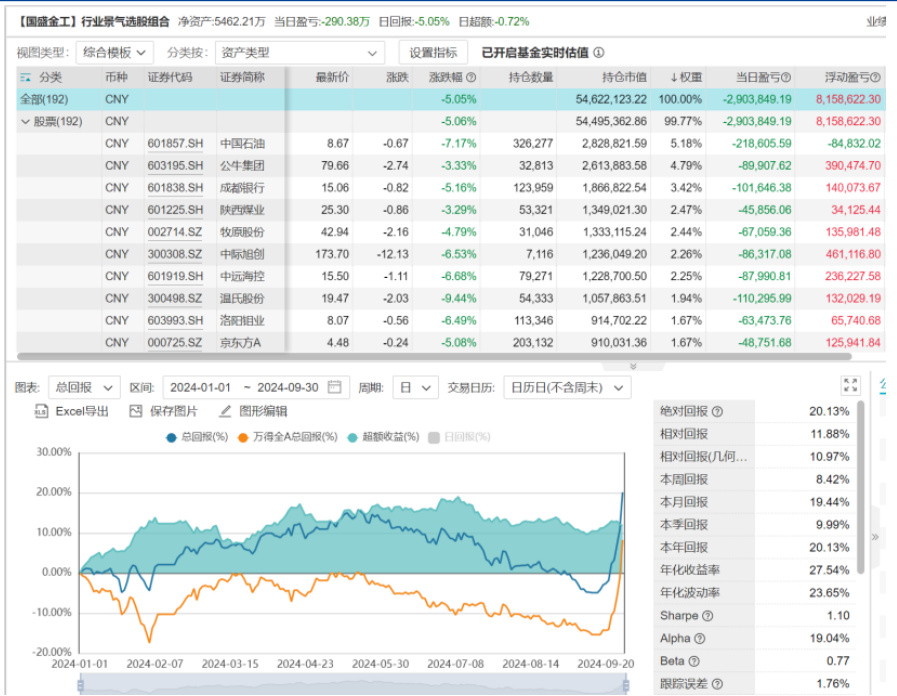Click the column settings icon before 分类 header

[x=25, y=78]
